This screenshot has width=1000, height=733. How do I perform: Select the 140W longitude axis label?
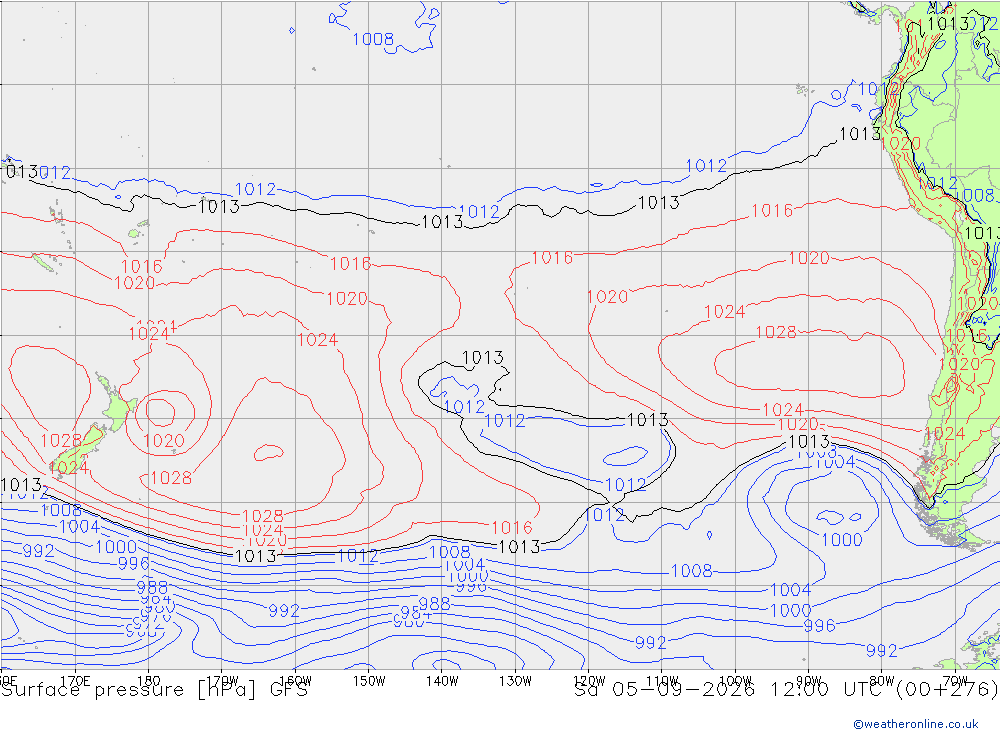442,681
